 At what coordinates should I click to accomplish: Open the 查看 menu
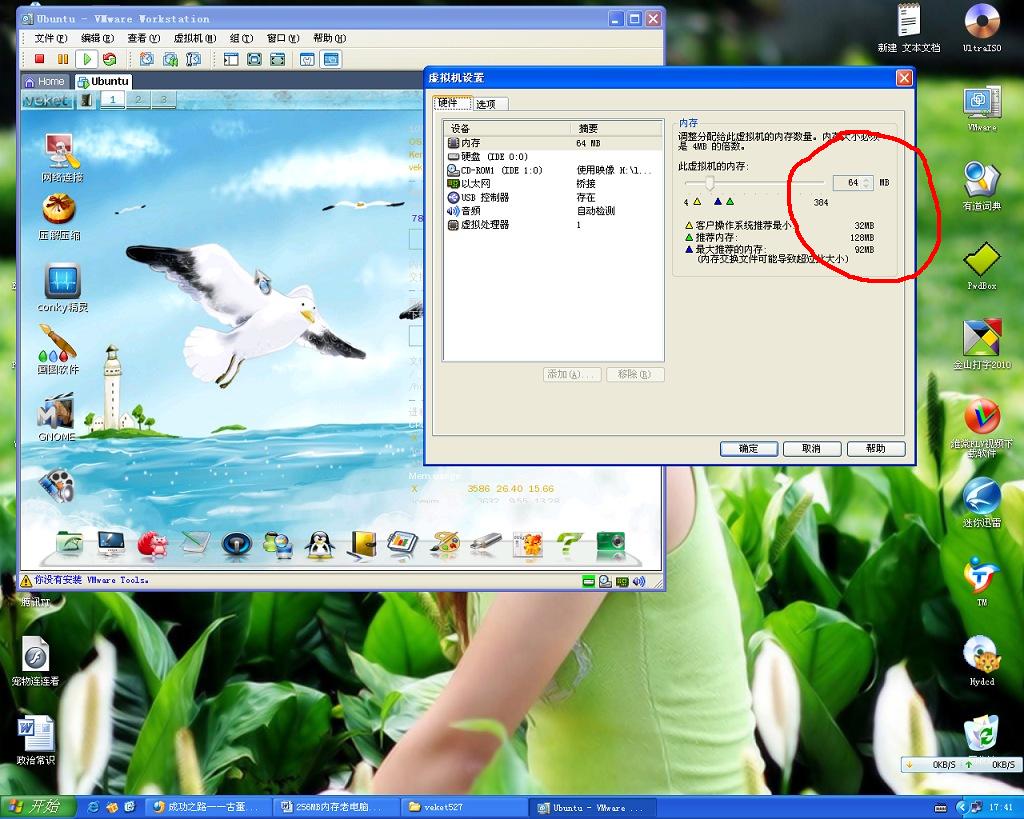pos(144,39)
